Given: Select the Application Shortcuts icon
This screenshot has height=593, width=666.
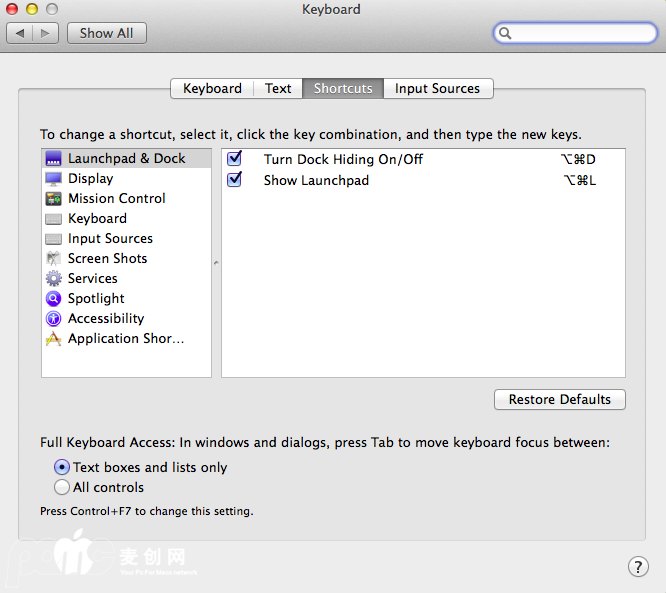Looking at the screenshot, I should 54,339.
